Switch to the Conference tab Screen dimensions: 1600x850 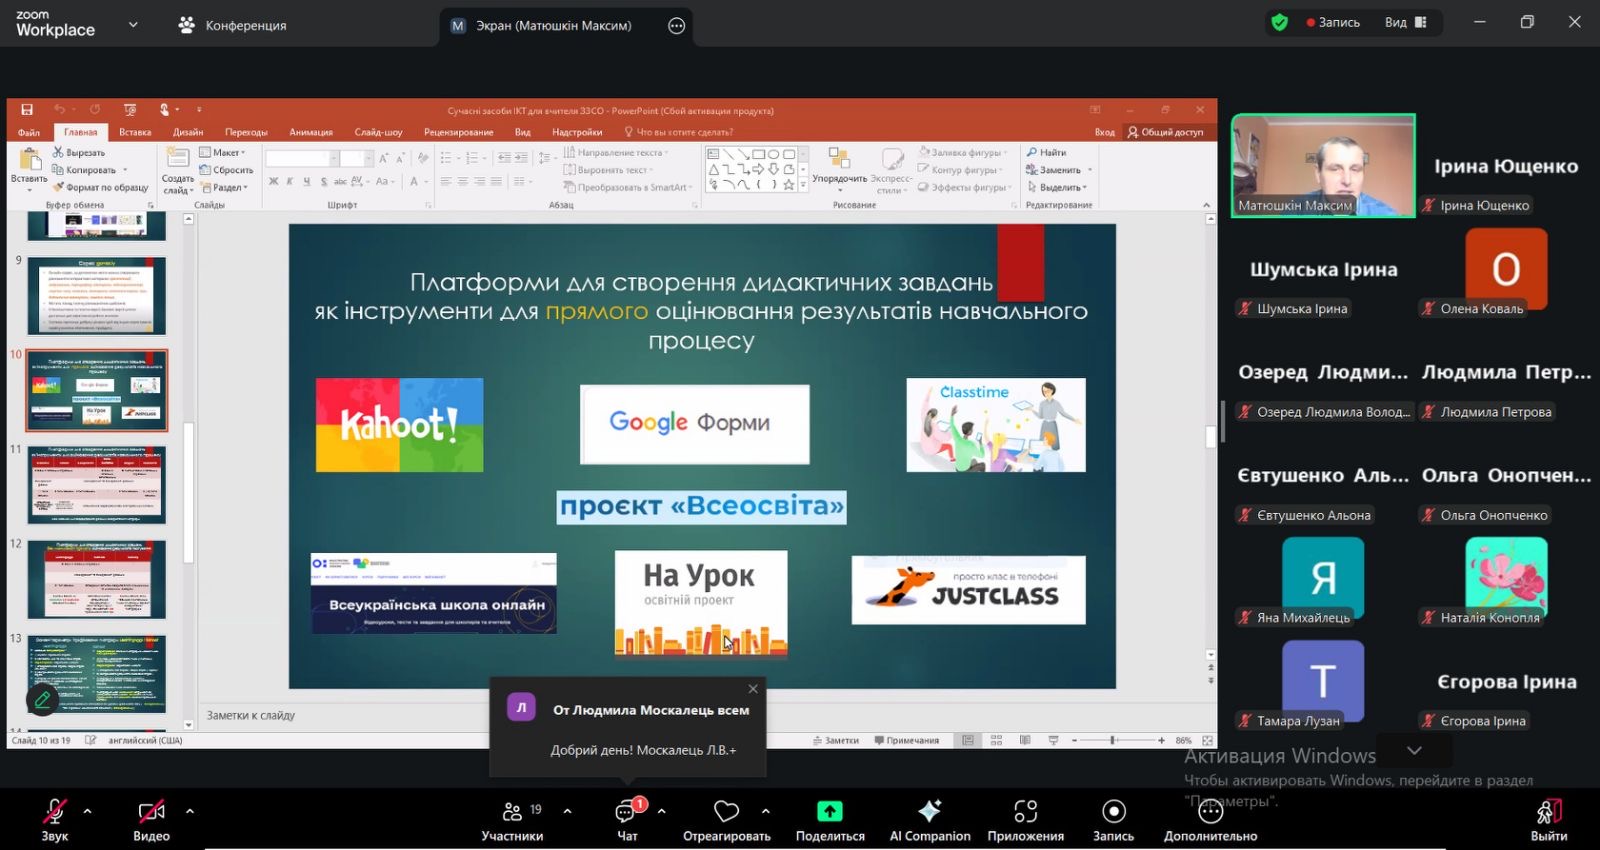coord(233,25)
